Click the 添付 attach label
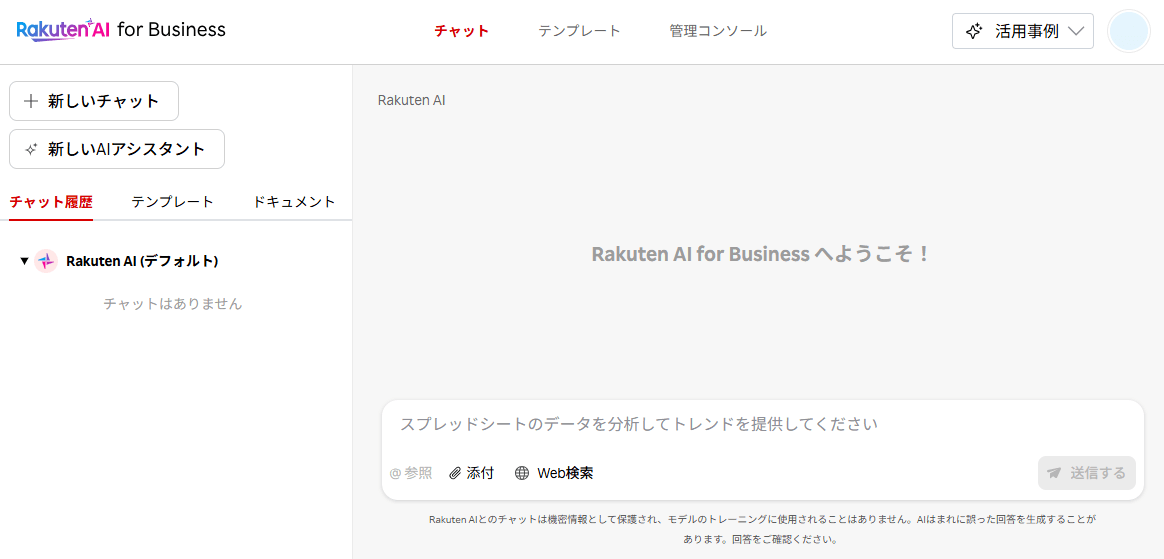The image size is (1164, 559). point(480,473)
